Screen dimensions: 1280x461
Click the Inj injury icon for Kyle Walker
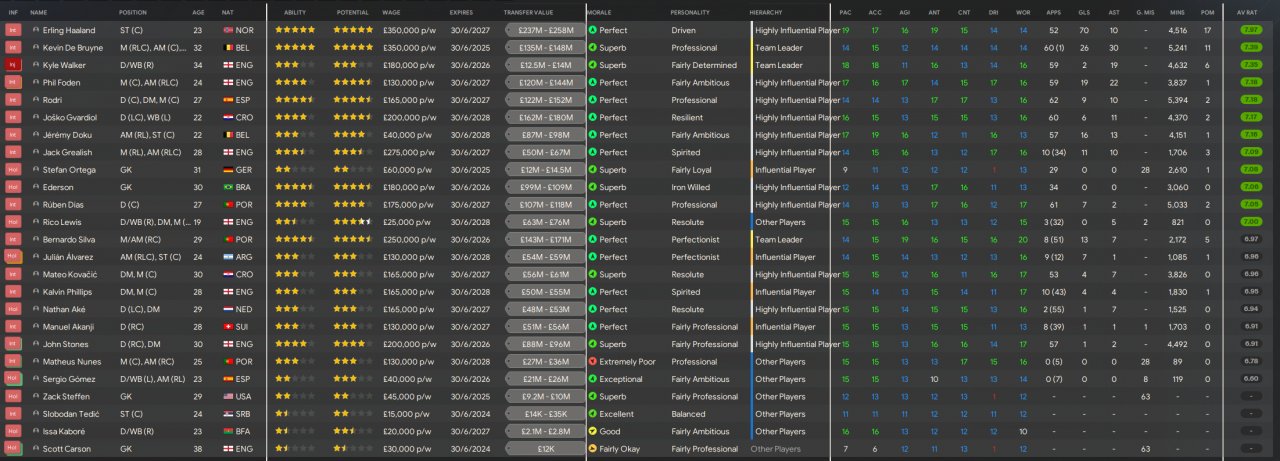[x=13, y=65]
